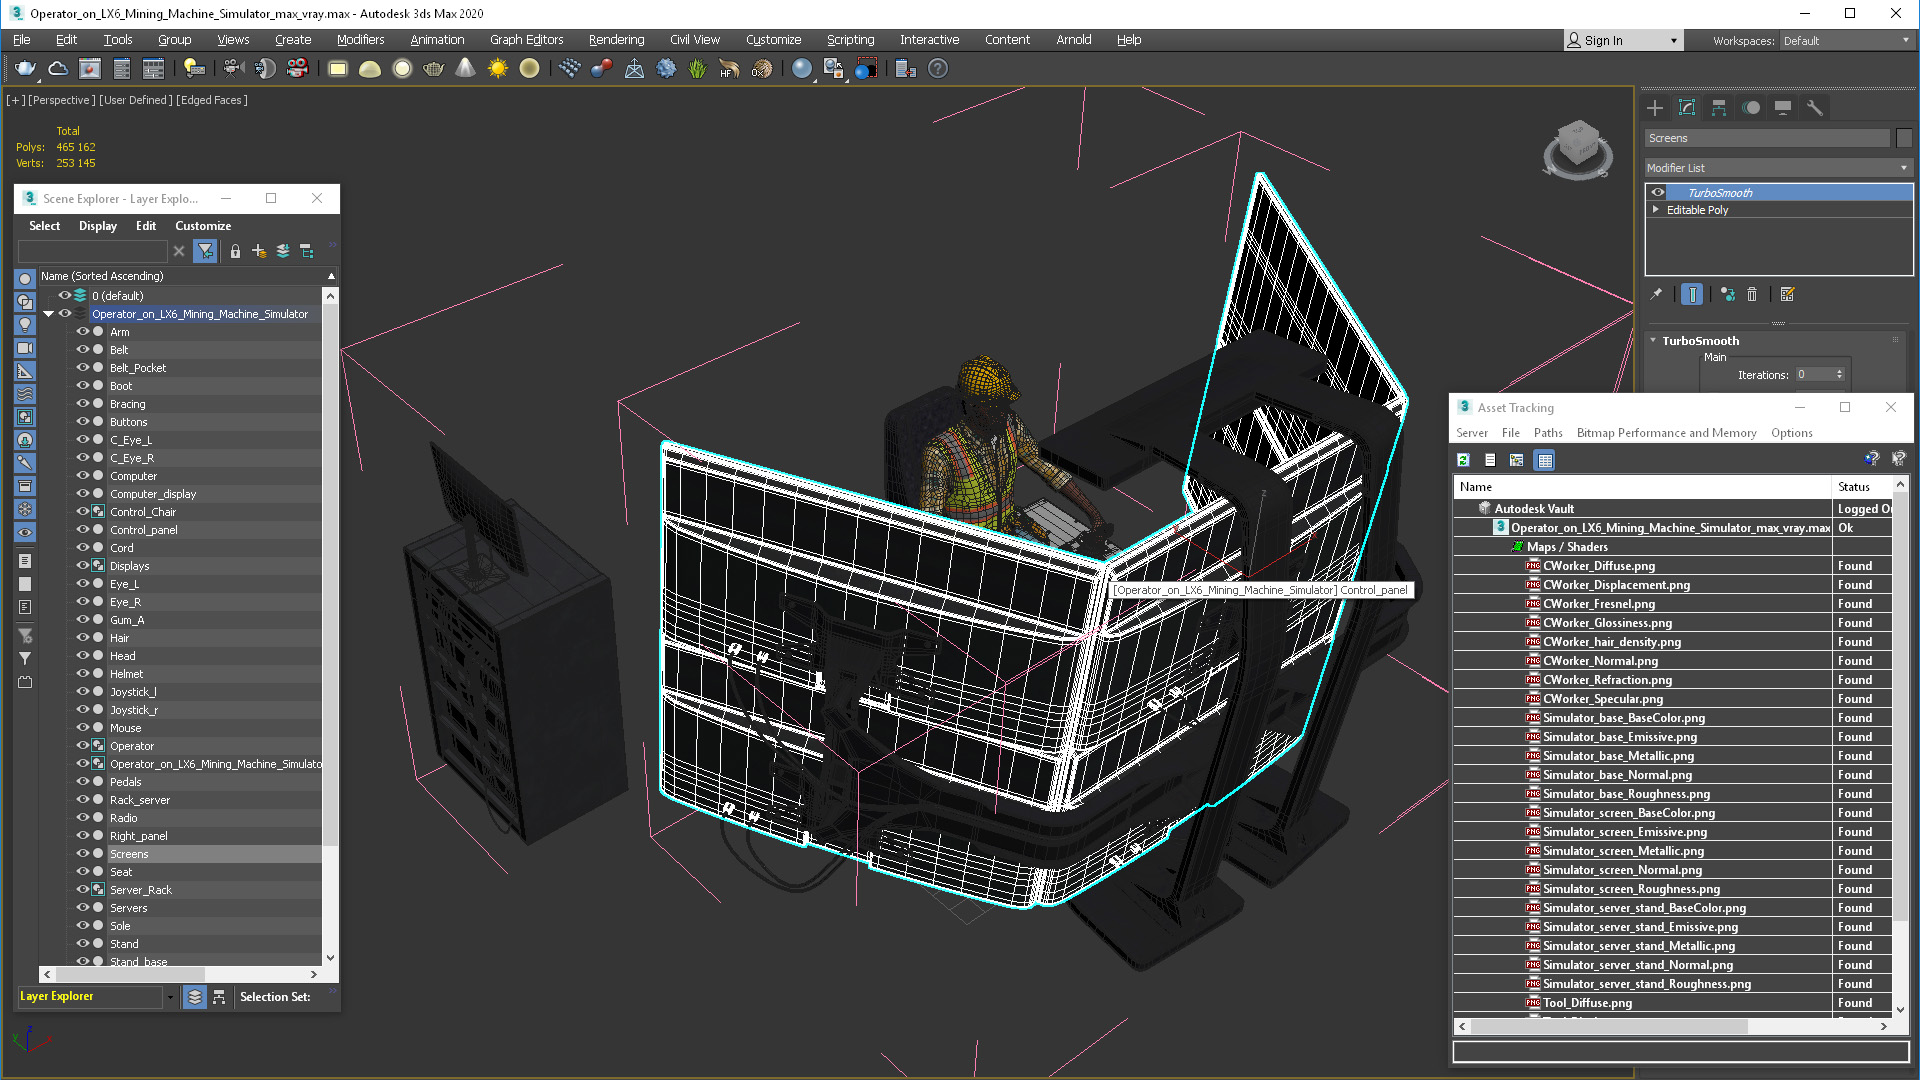Screen dimensions: 1920x1080
Task: Open Layer Explorer dropdown arrow
Action: pyautogui.click(x=170, y=997)
